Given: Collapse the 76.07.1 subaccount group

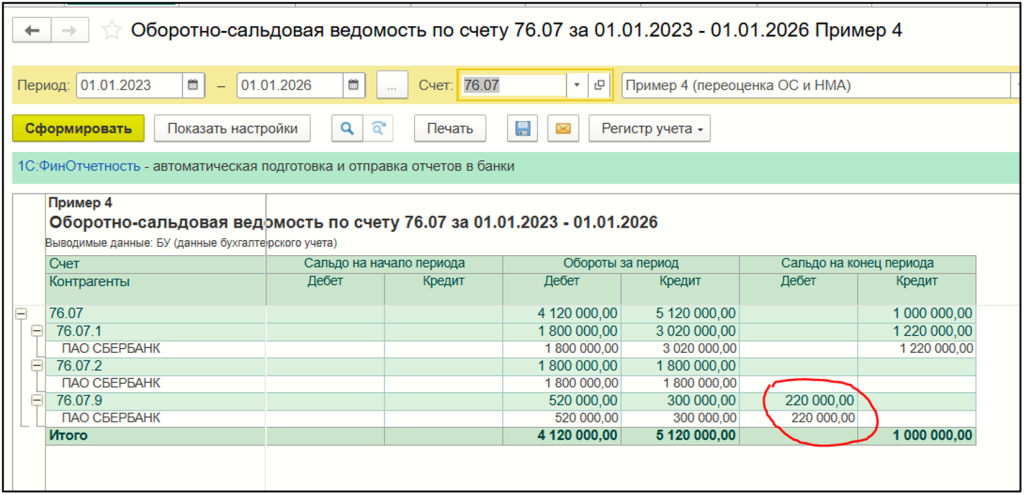Looking at the screenshot, I should [38, 331].
